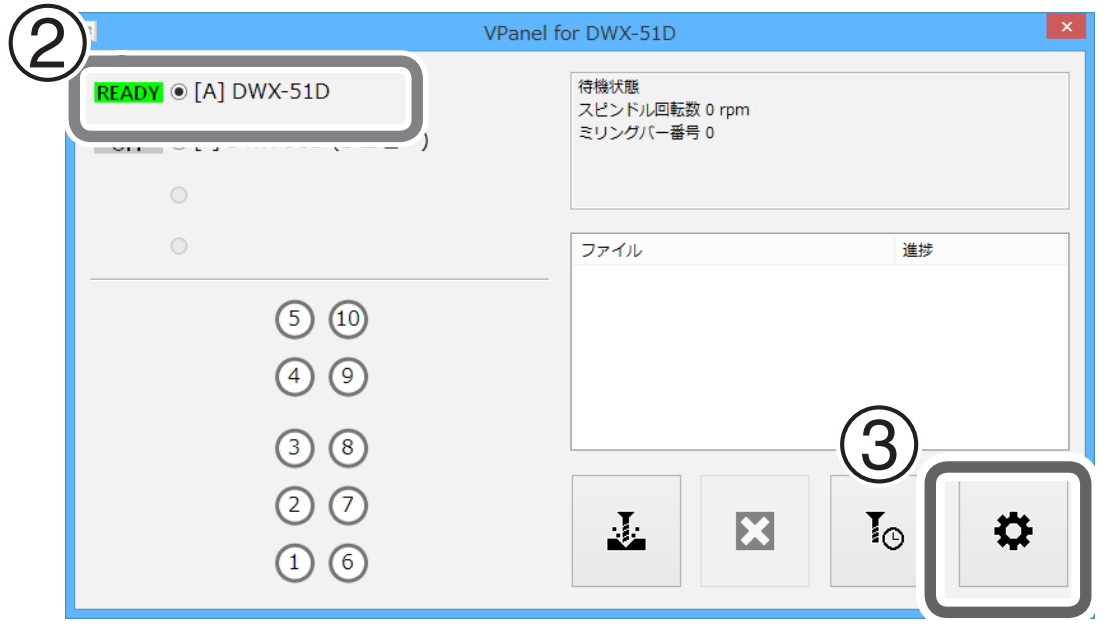The height and width of the screenshot is (636, 1113).
Task: Select milling bur number 8 circle
Action: tap(348, 447)
